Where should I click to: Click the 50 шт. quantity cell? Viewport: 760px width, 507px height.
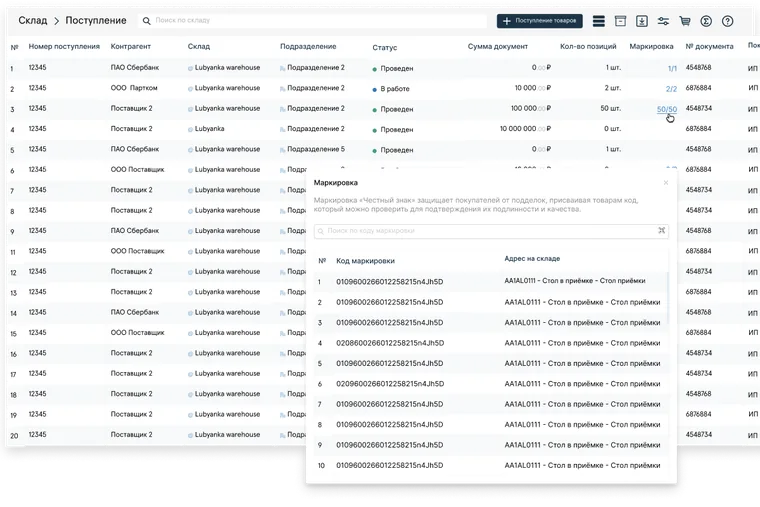611,108
